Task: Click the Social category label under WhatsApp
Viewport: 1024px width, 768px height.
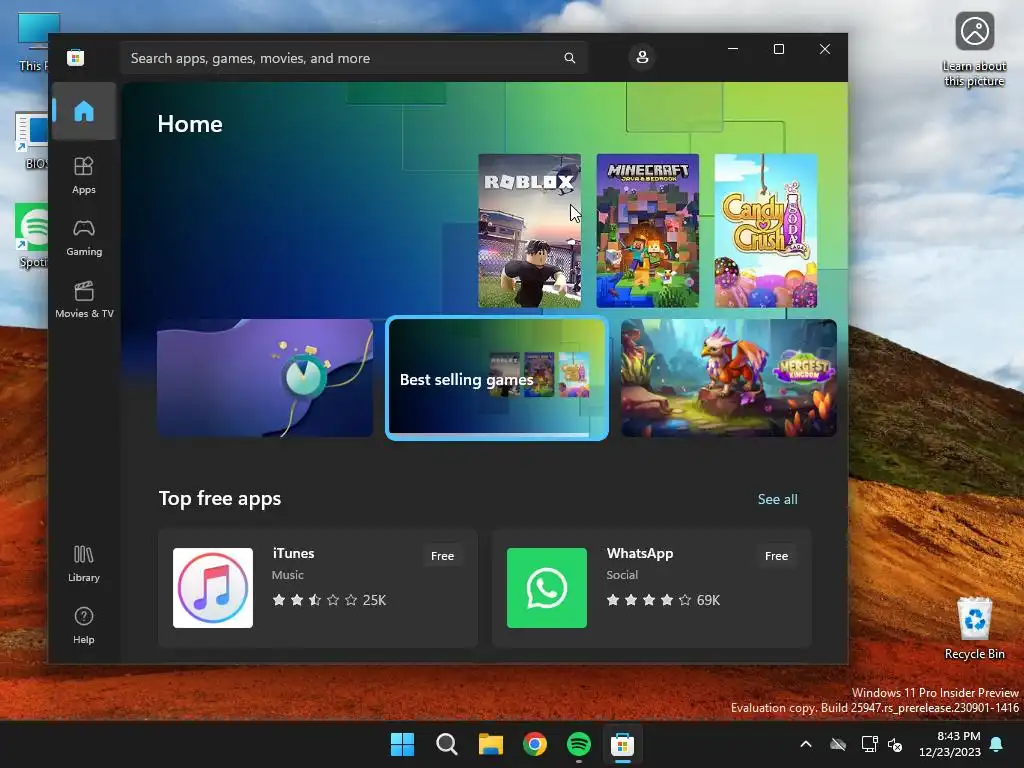Action: tap(622, 575)
